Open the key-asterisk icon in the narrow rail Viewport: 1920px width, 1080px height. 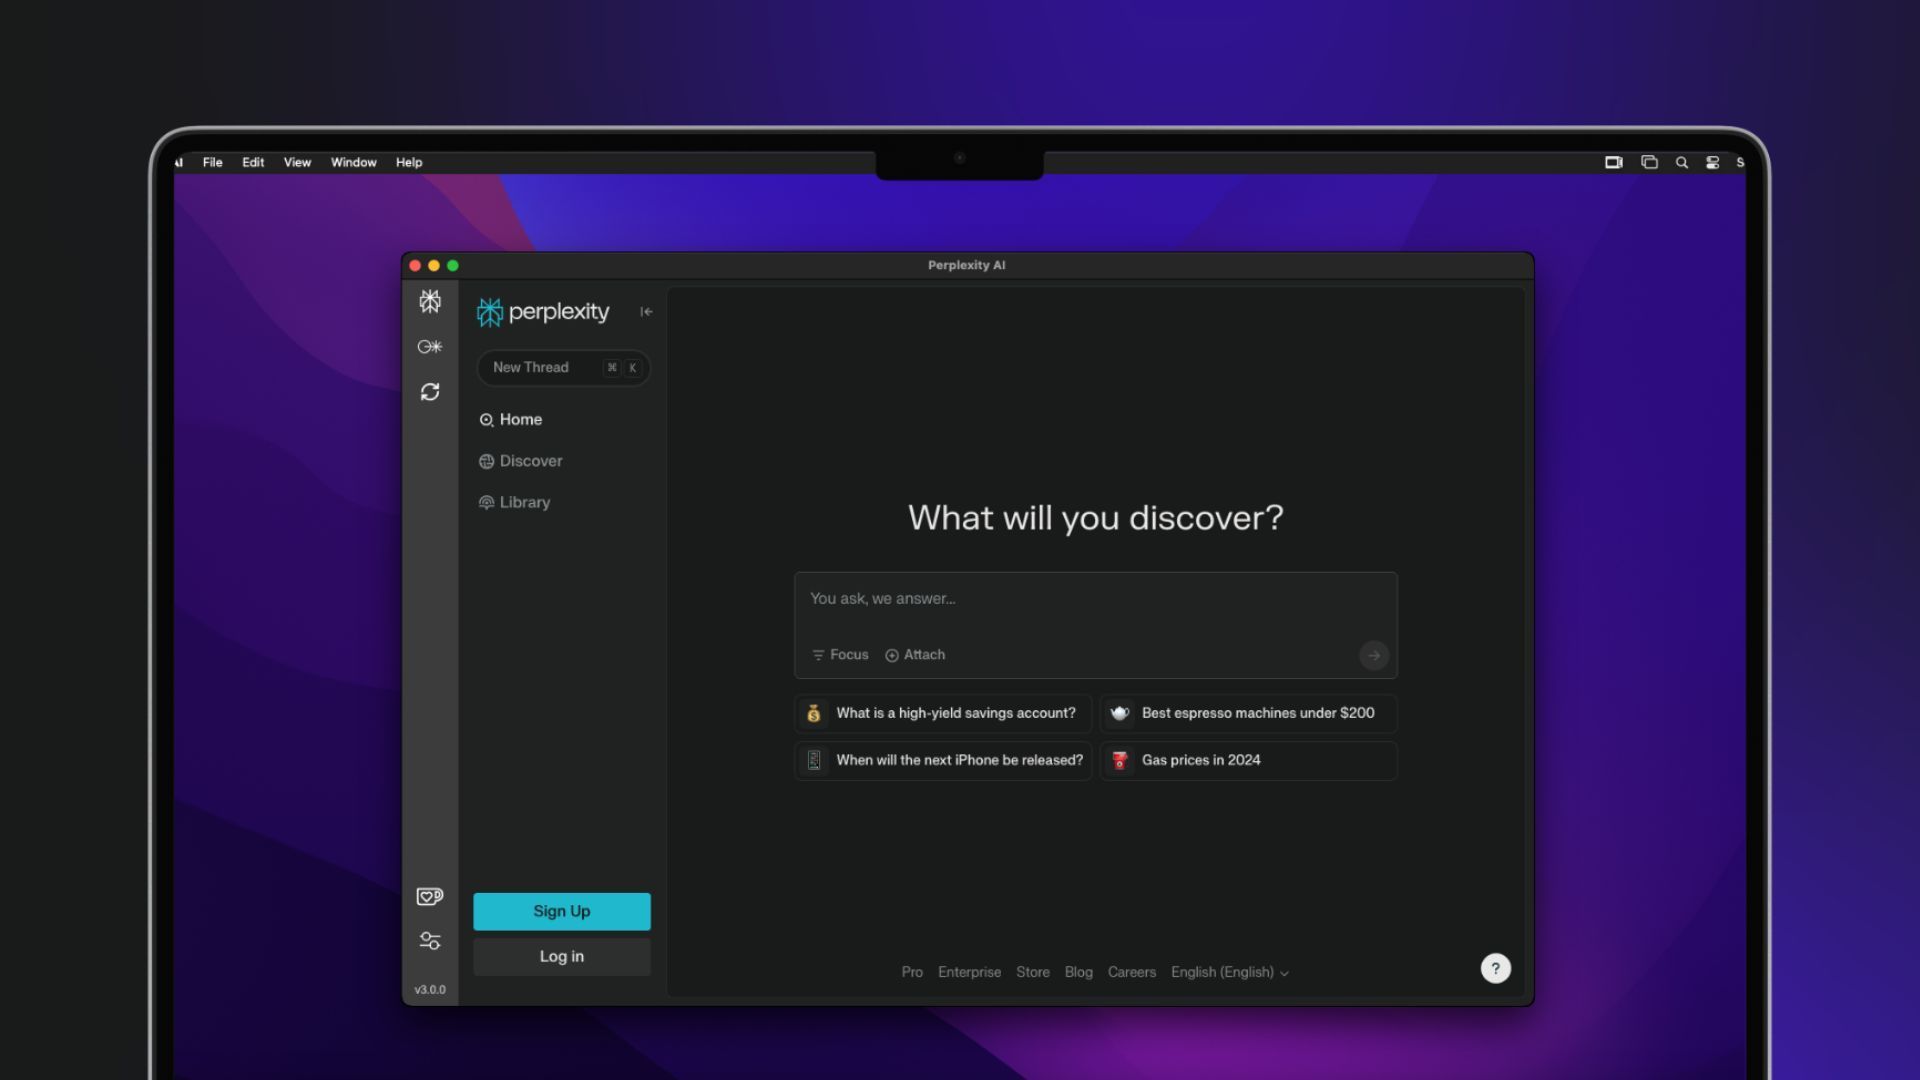[x=430, y=347]
